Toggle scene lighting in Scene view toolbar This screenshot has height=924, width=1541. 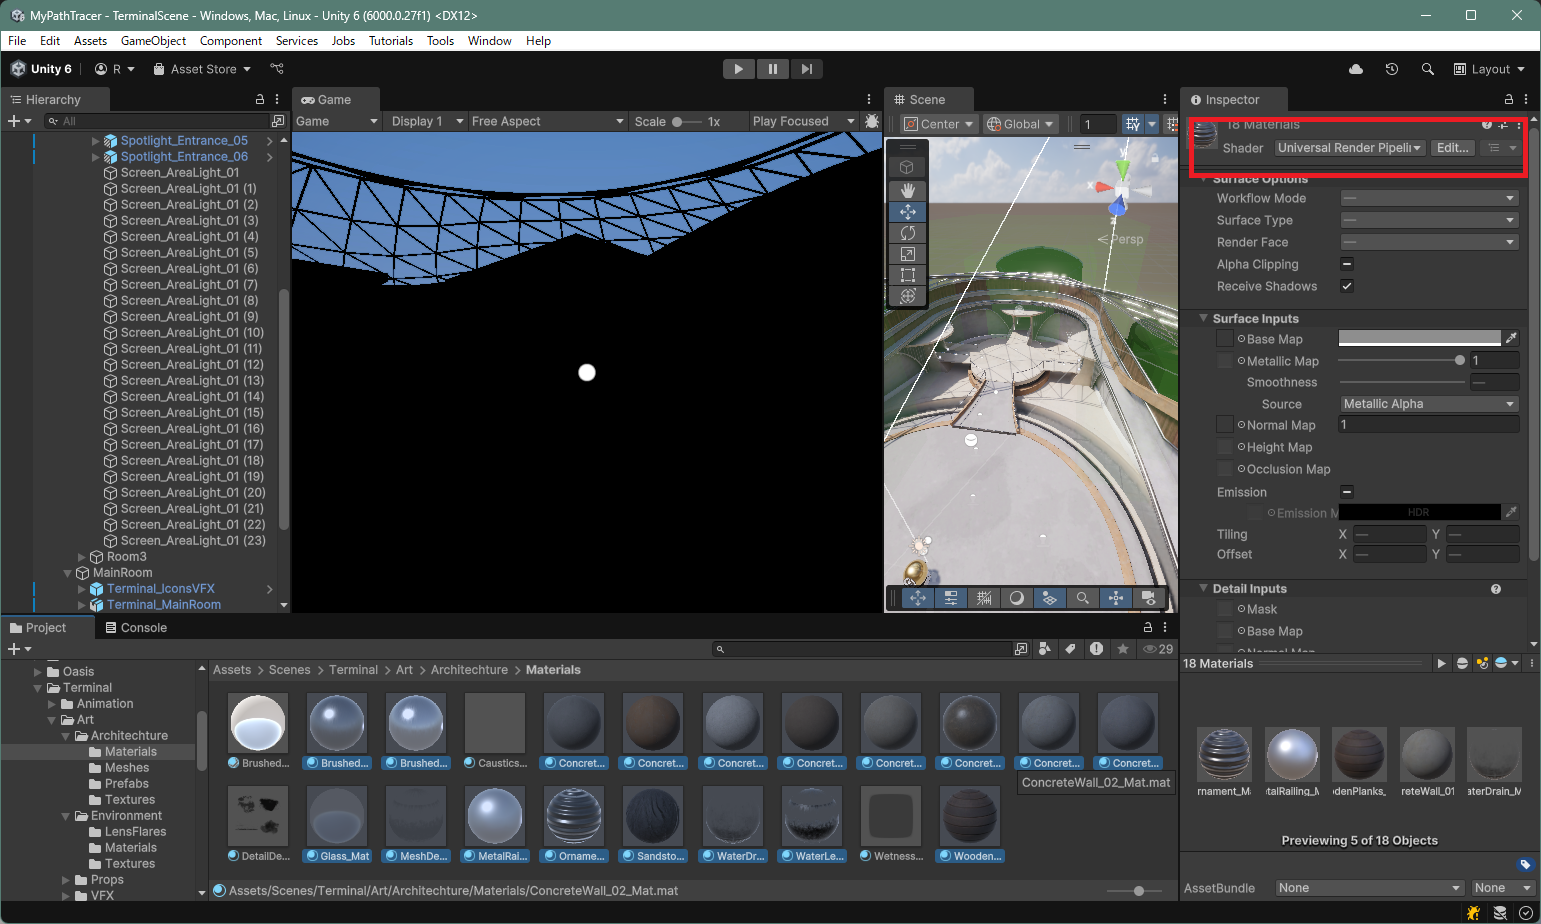click(x=1017, y=598)
